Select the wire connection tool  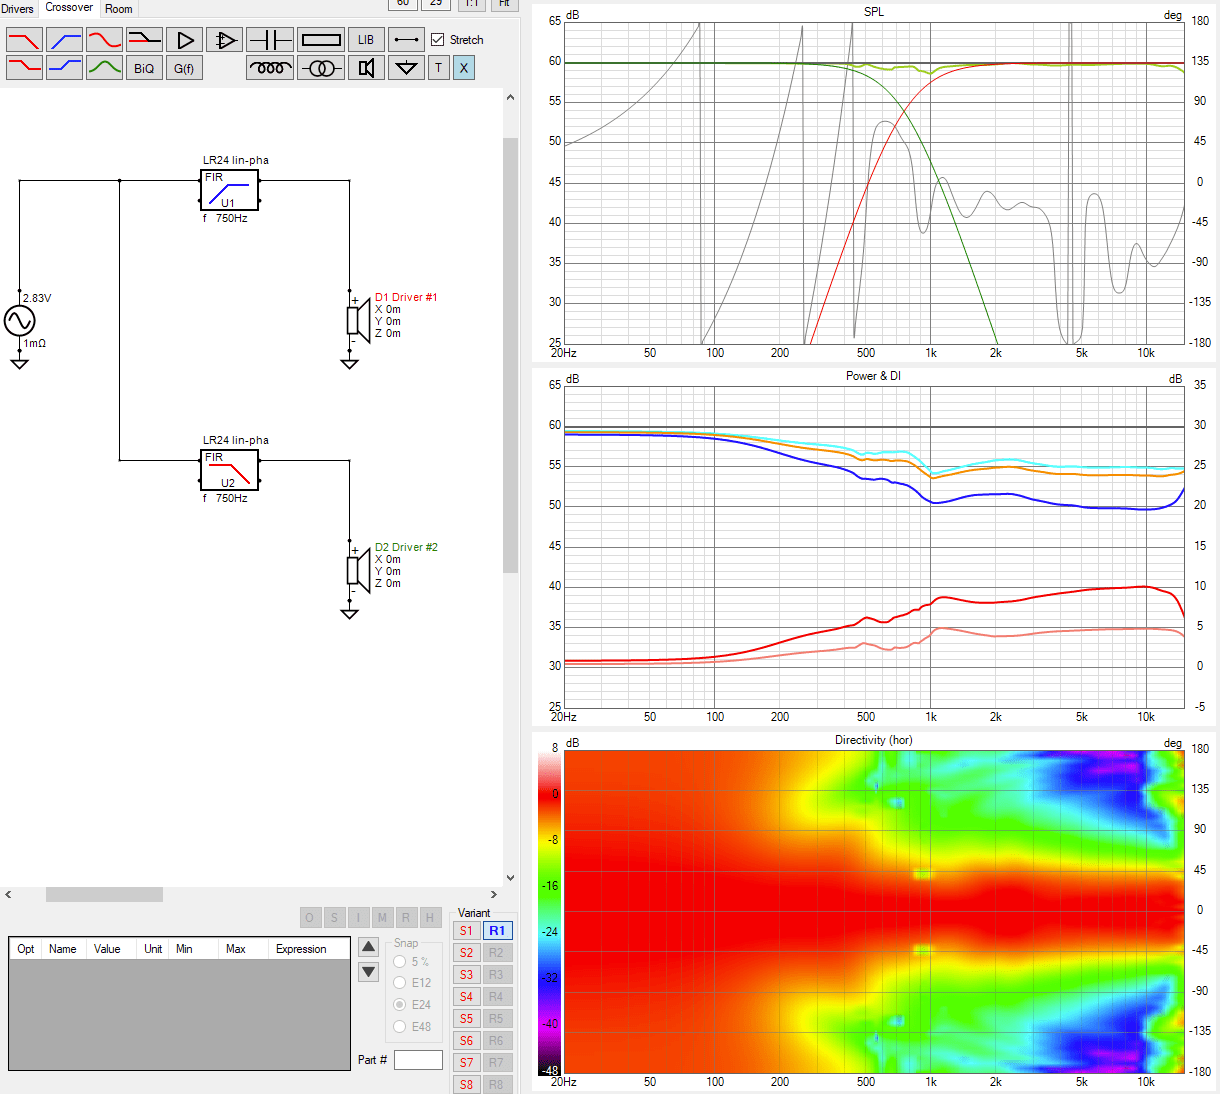coord(406,40)
